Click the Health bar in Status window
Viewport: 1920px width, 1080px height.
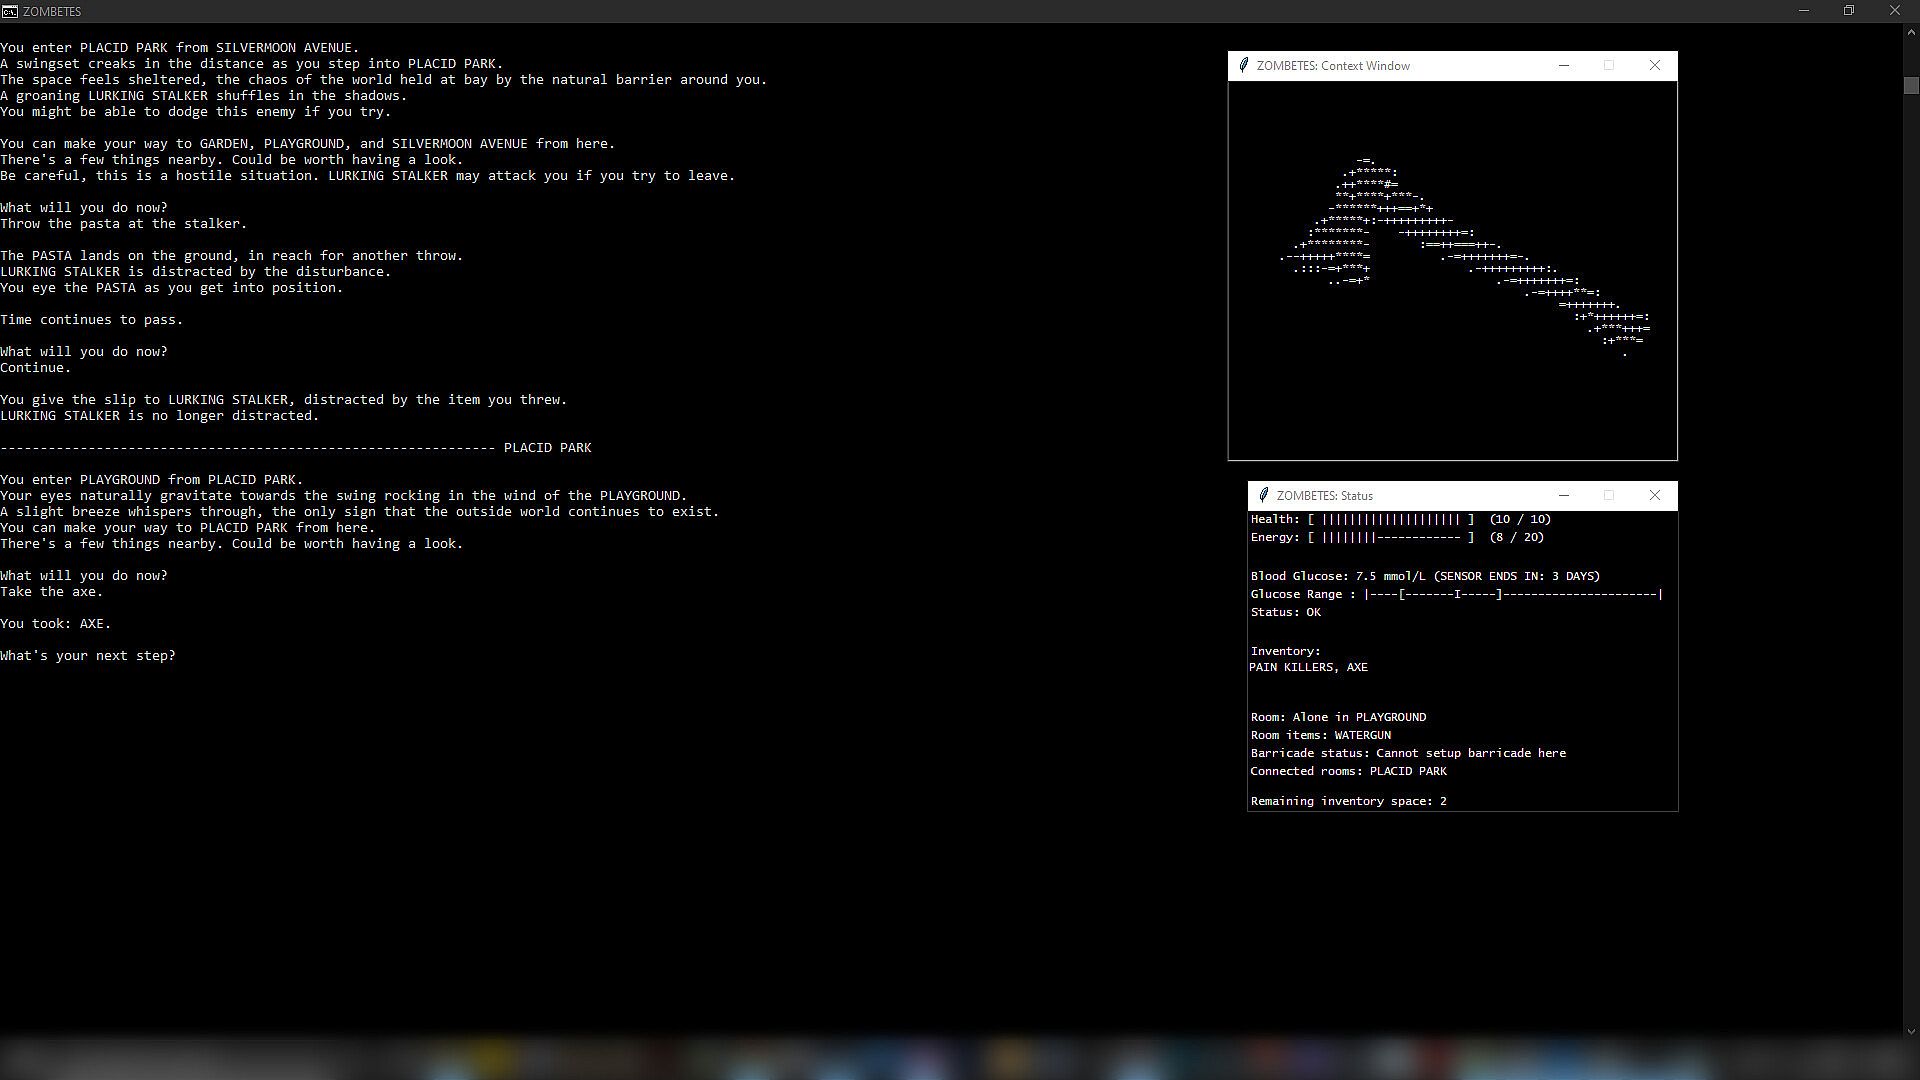1391,520
